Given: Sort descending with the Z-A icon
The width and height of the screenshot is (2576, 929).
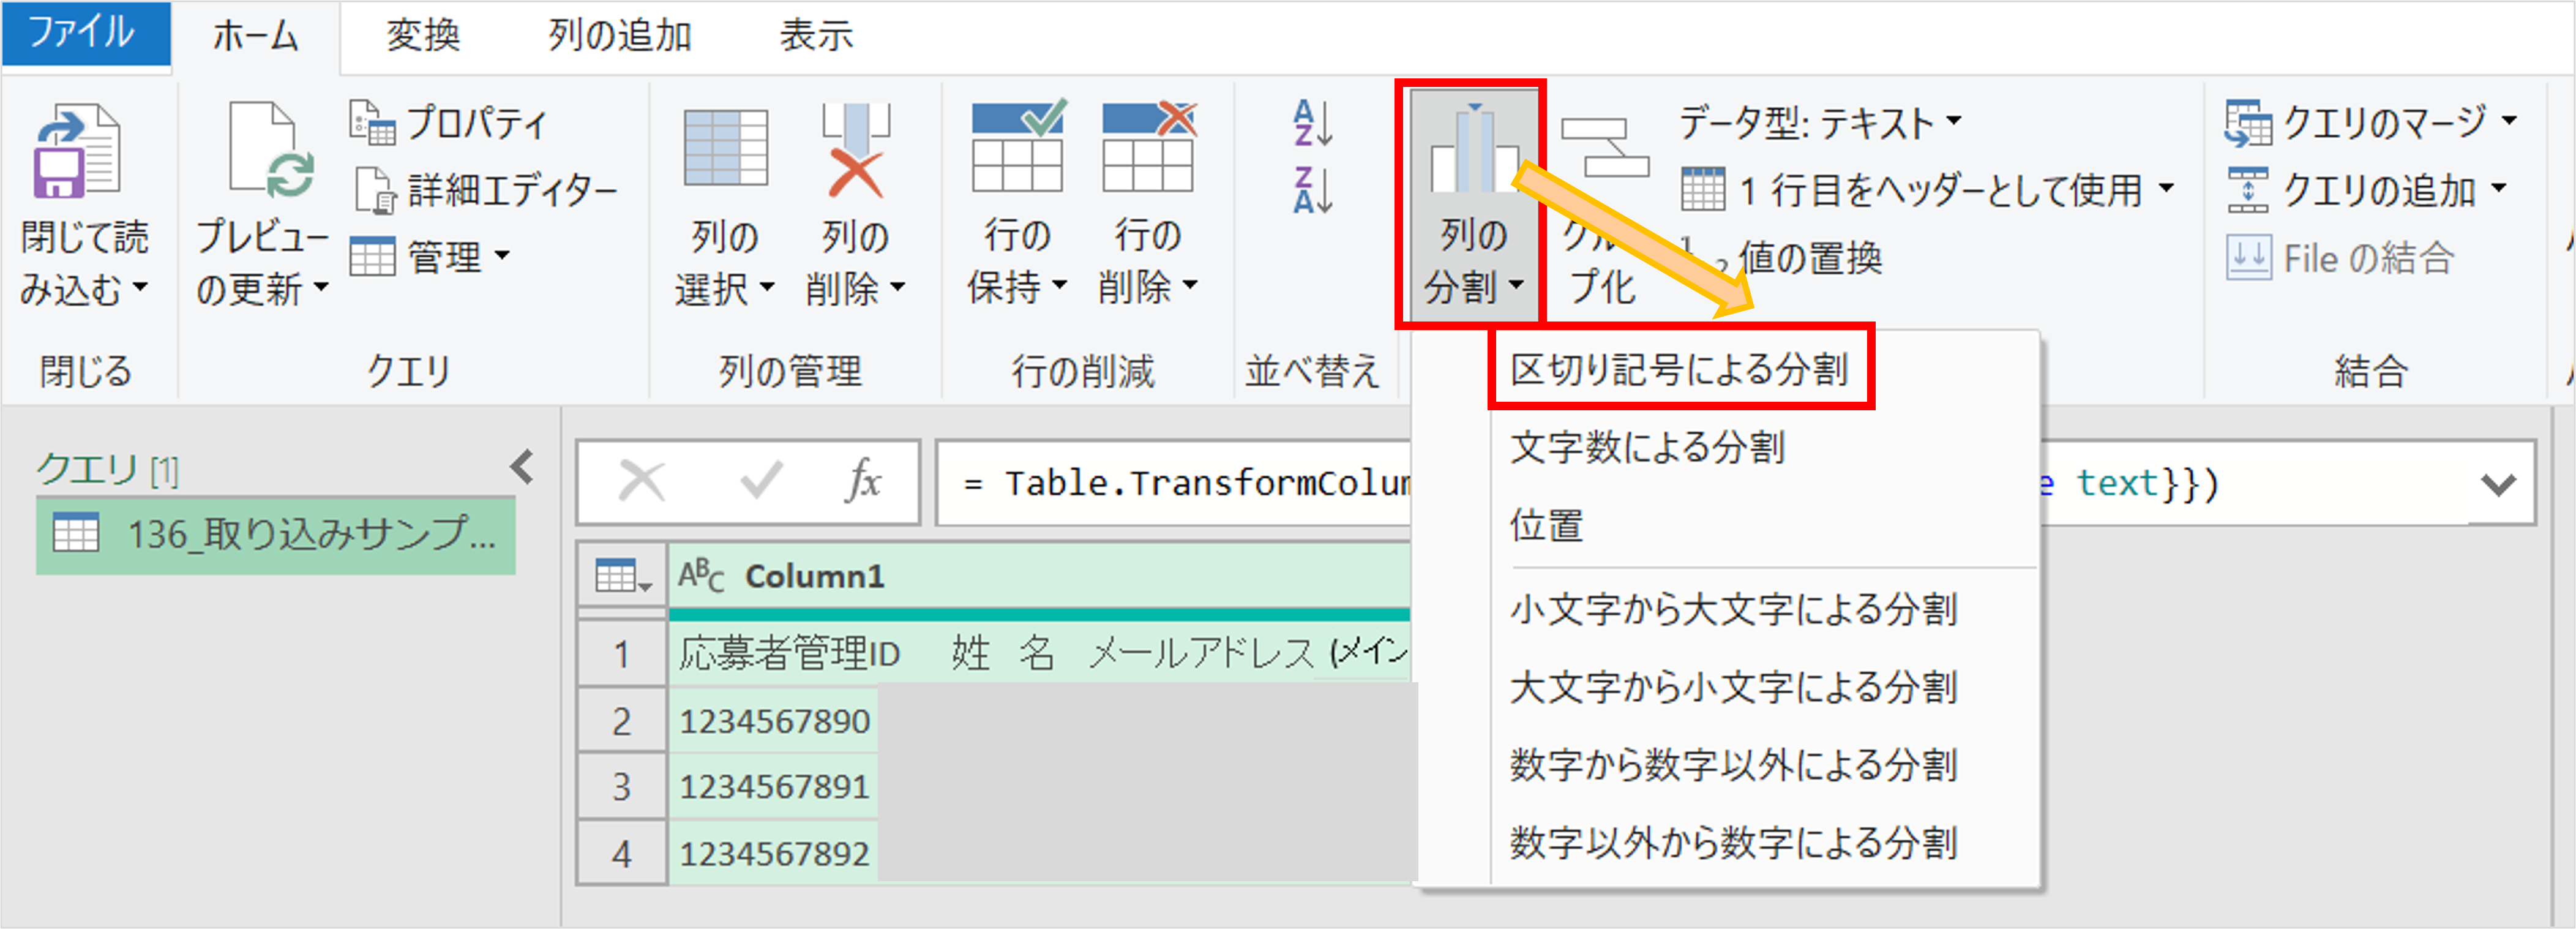Looking at the screenshot, I should [1313, 190].
